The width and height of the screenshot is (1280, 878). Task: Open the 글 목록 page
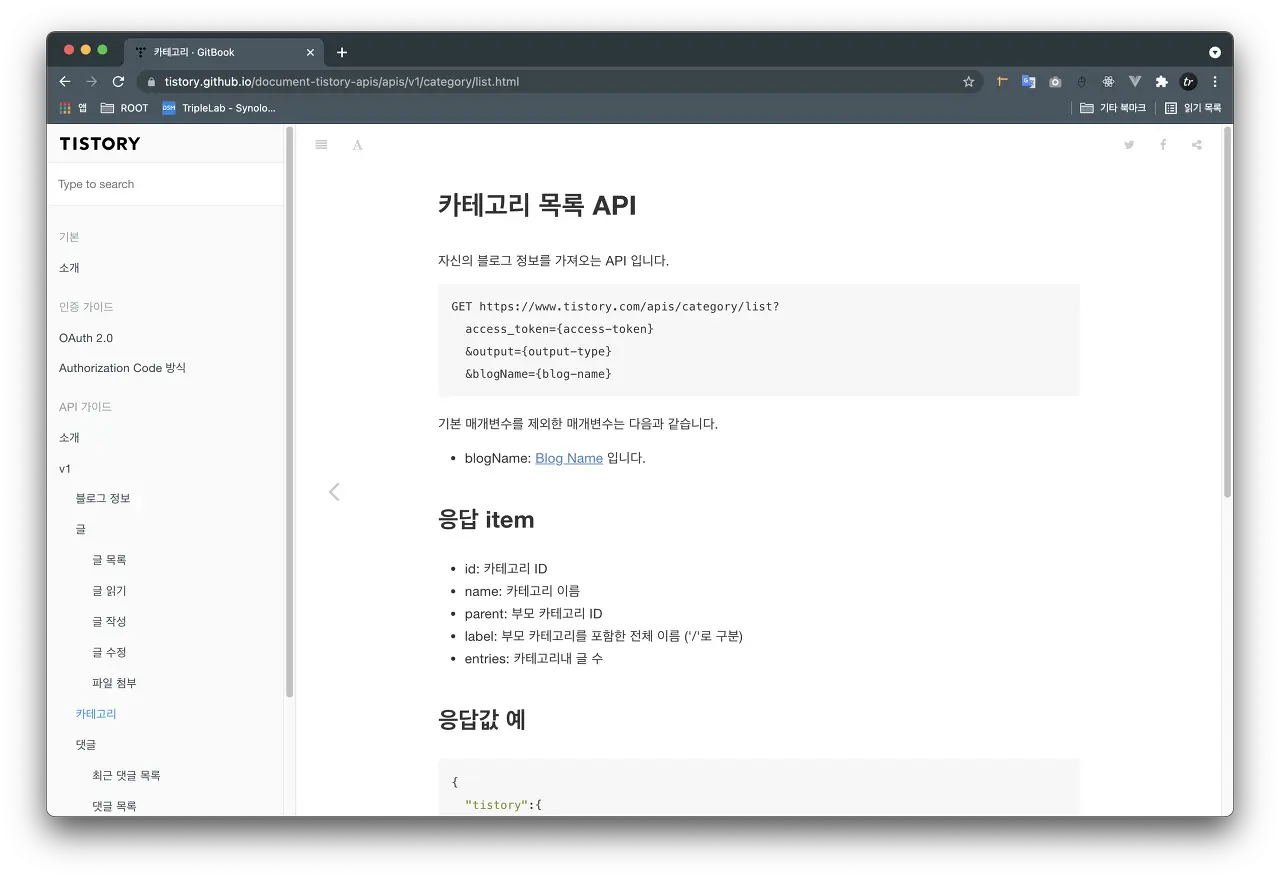pyautogui.click(x=109, y=560)
